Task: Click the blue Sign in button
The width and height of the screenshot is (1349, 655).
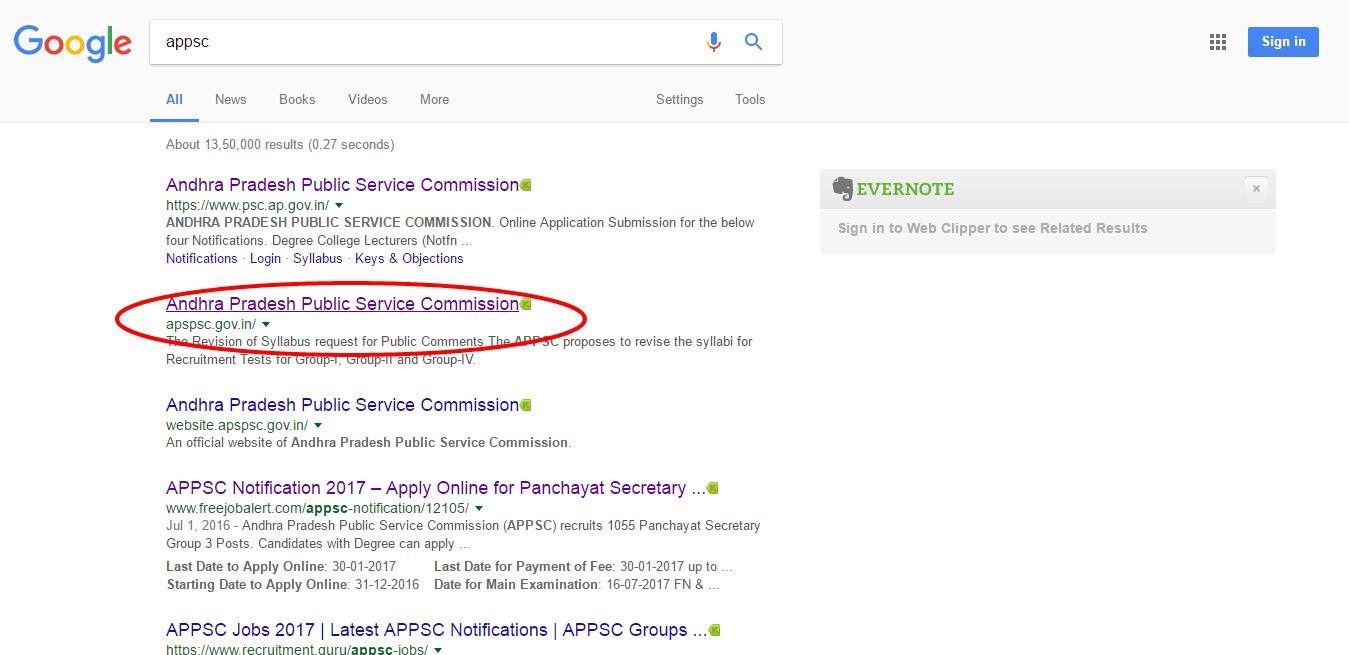Action: click(1283, 42)
